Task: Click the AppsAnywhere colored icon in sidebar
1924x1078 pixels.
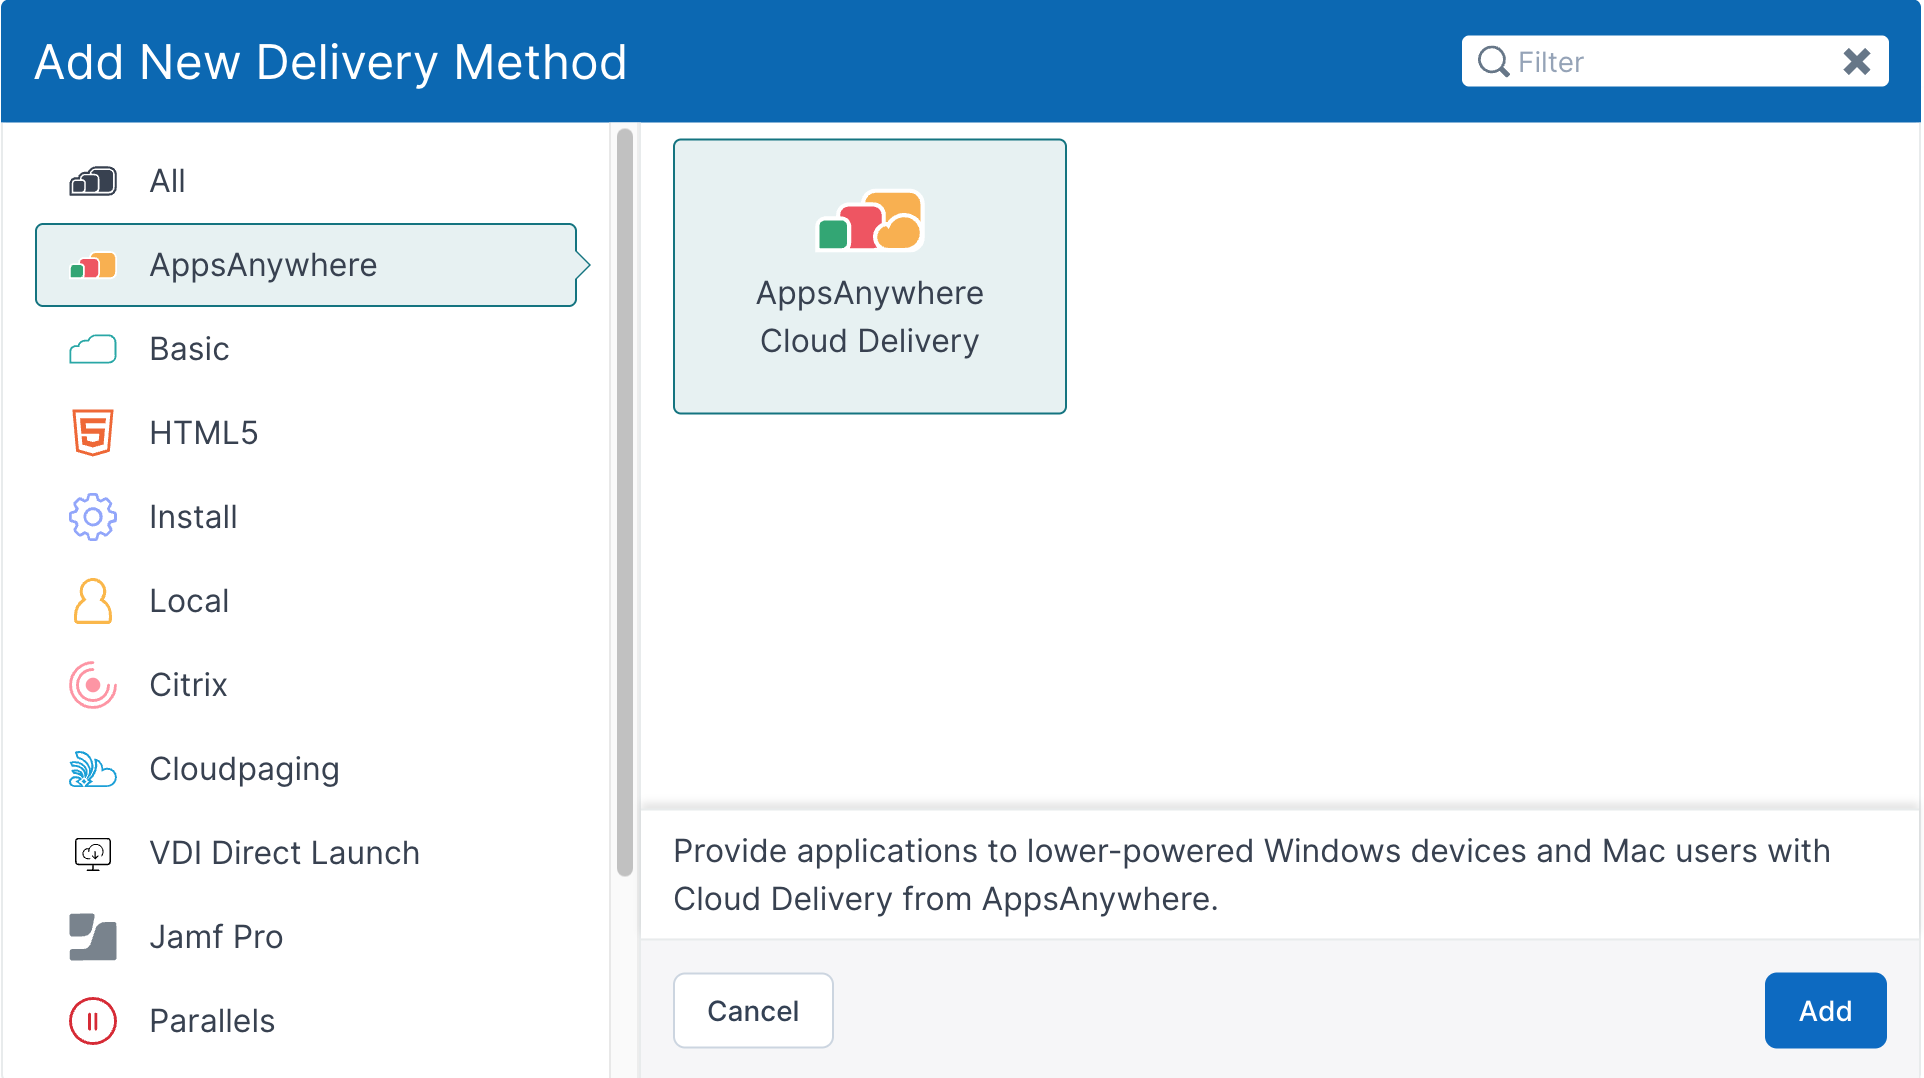Action: click(93, 265)
